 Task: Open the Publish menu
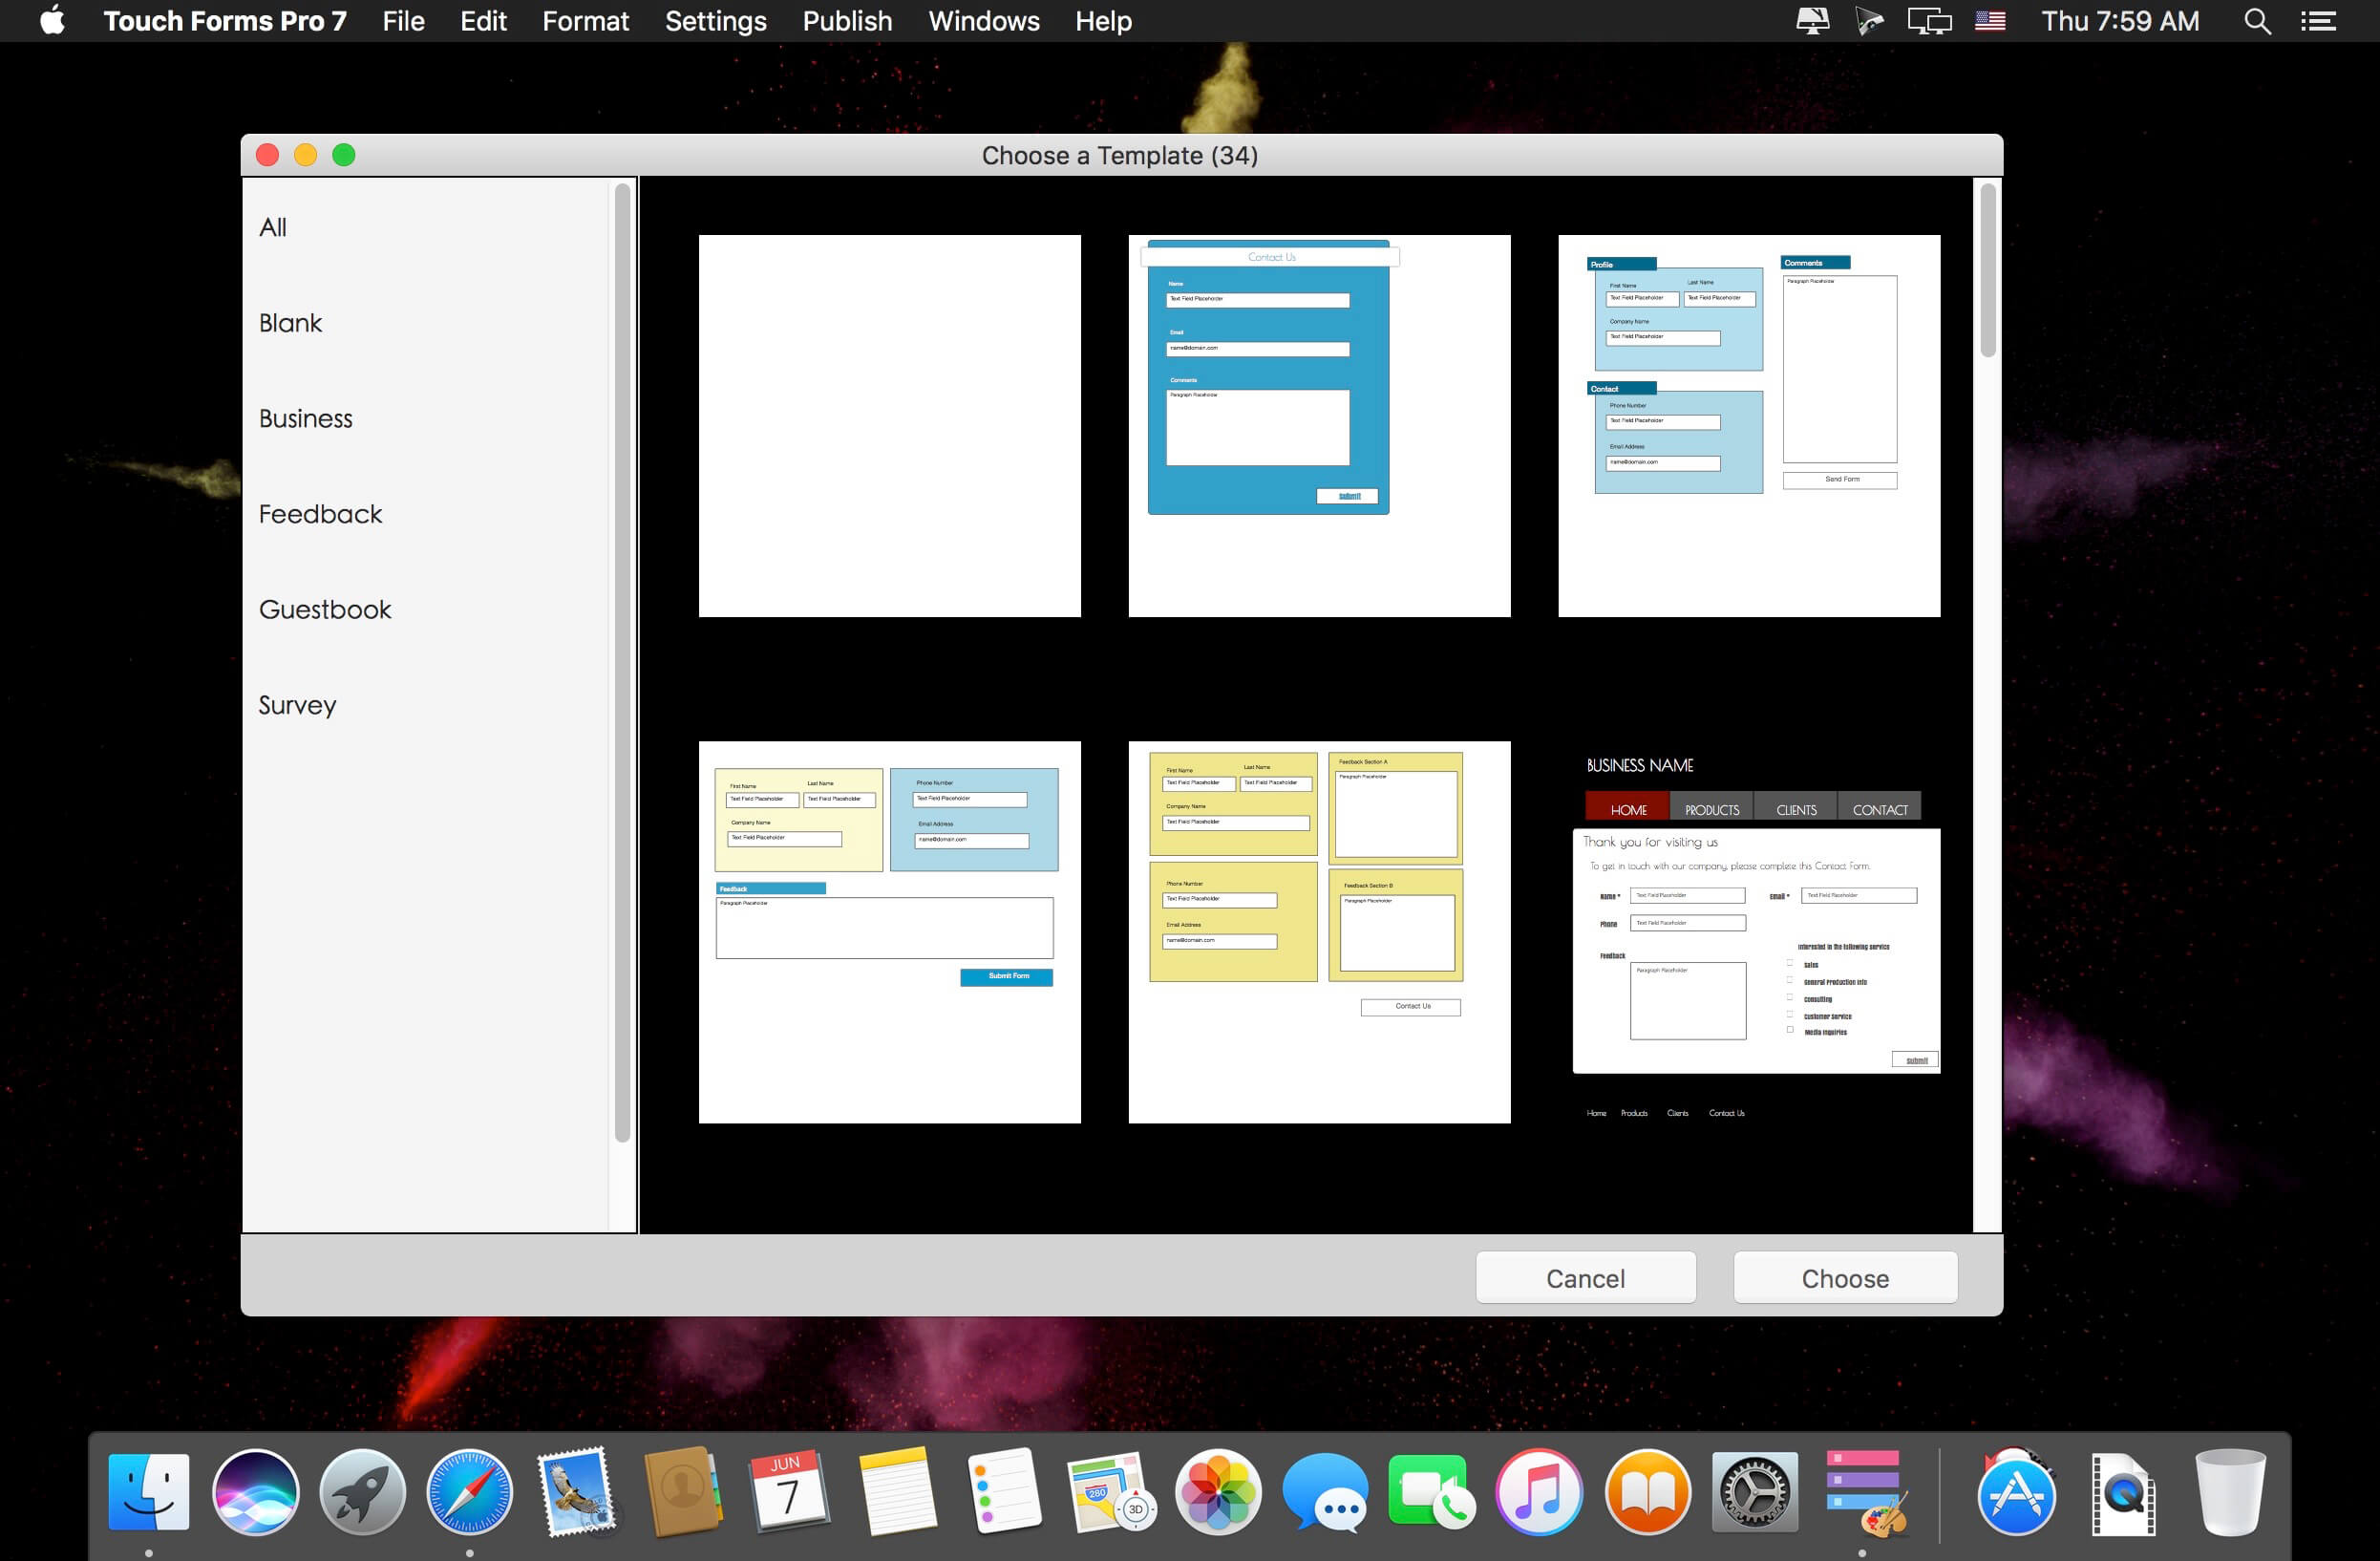pos(847,20)
